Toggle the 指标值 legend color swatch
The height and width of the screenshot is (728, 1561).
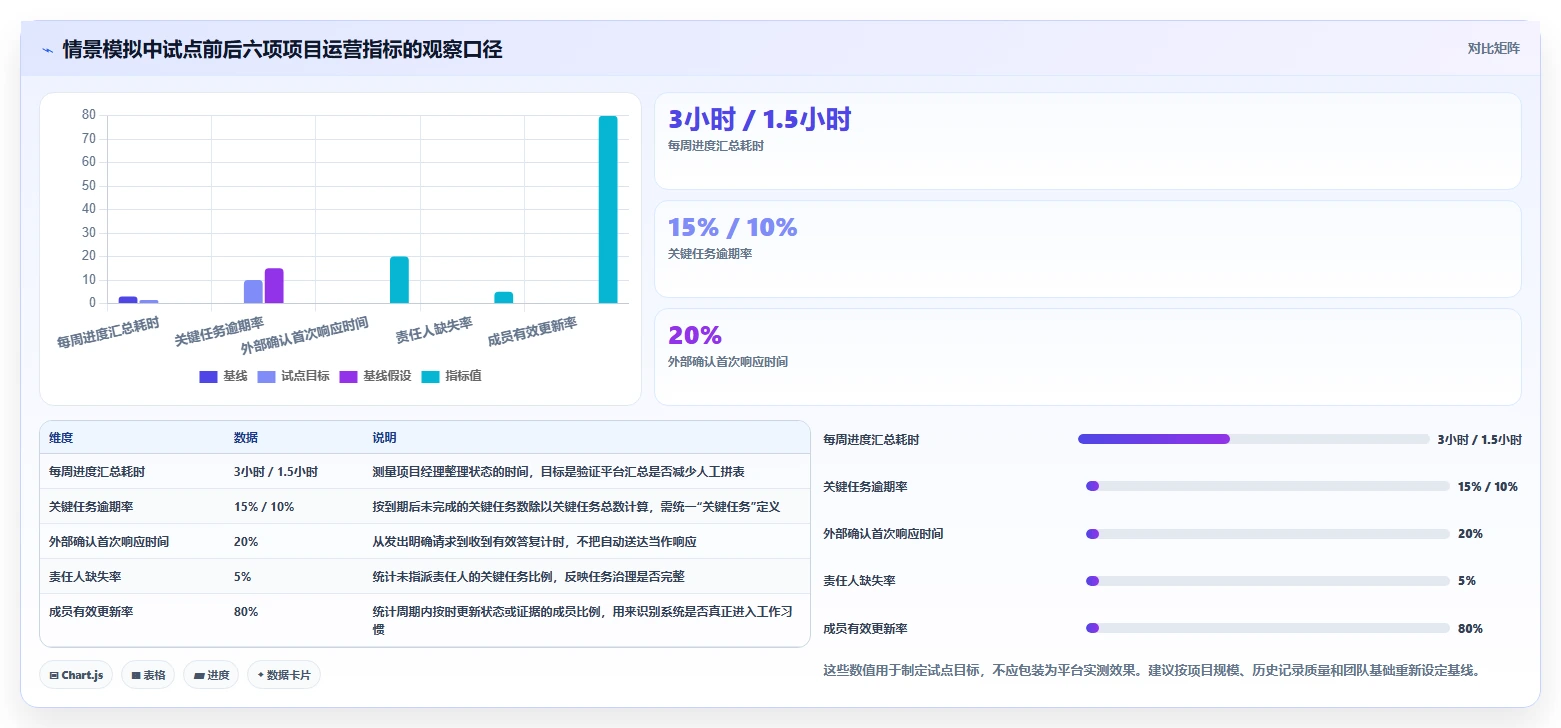431,377
